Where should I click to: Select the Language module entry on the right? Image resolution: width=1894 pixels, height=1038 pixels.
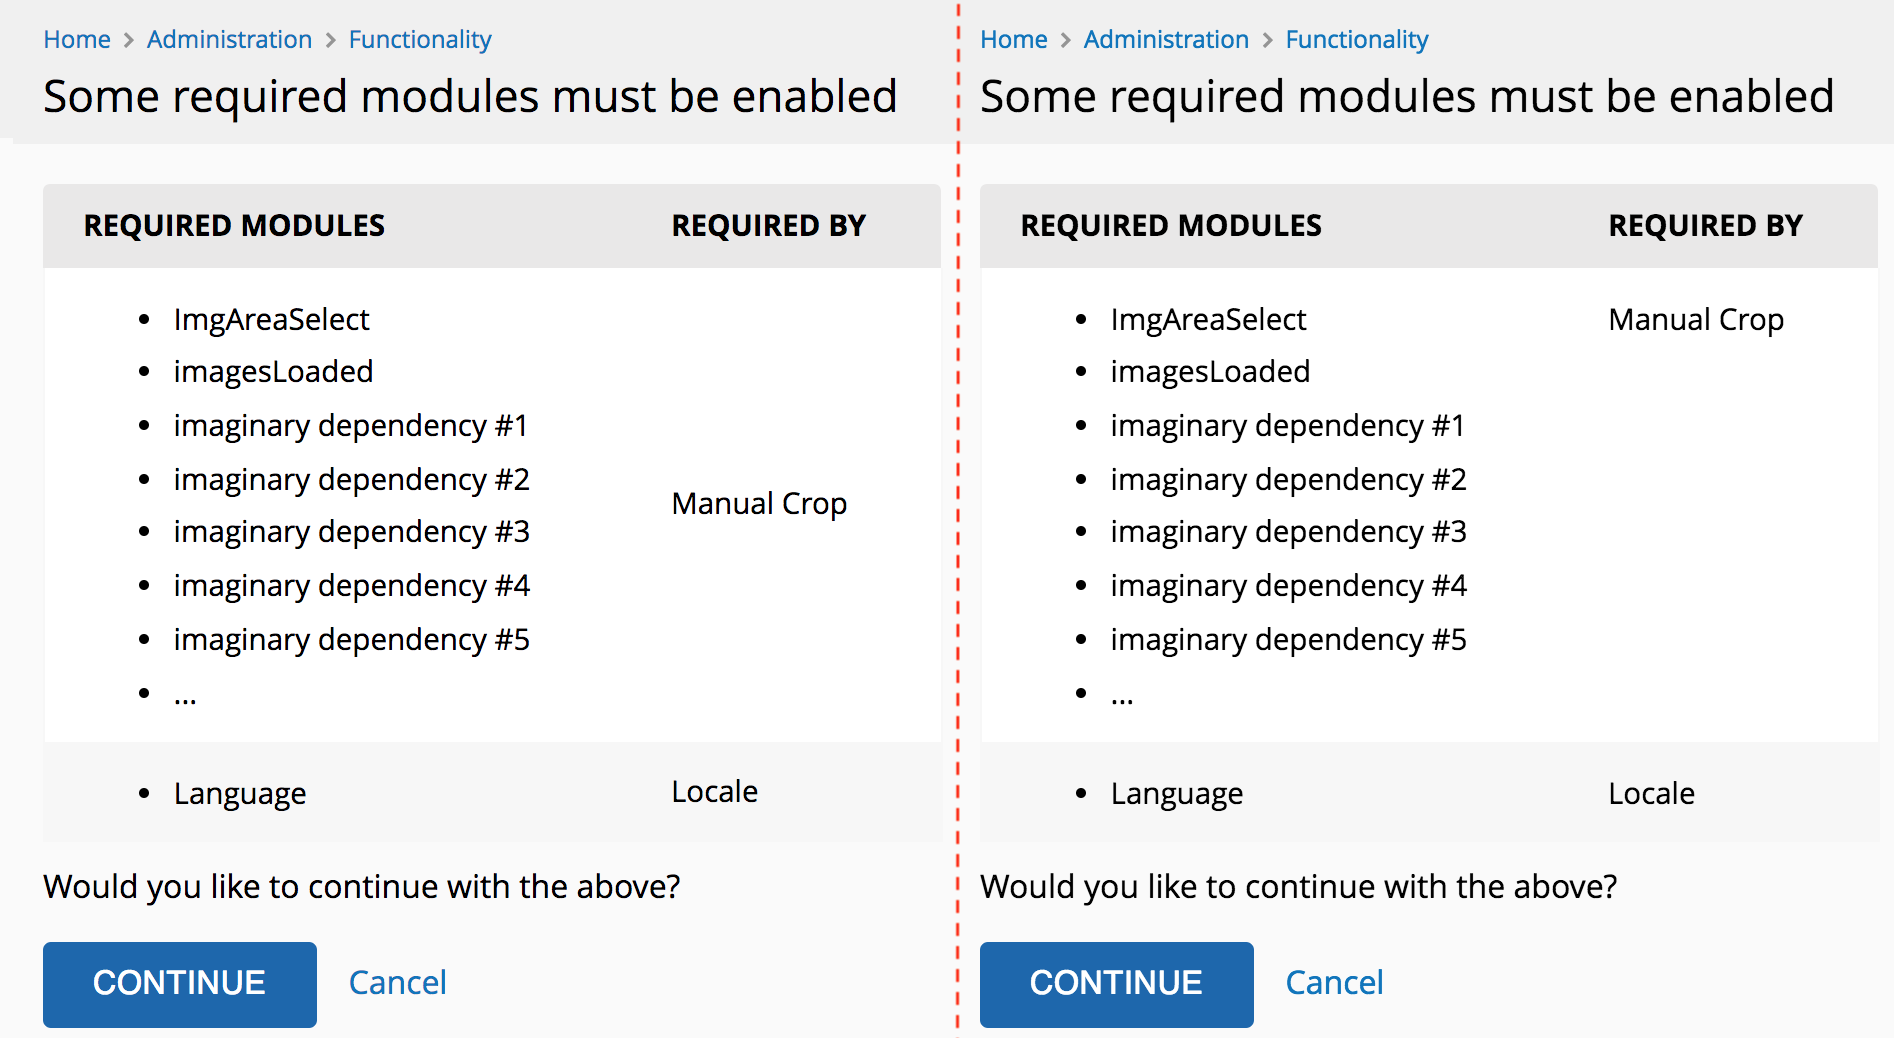[1176, 792]
